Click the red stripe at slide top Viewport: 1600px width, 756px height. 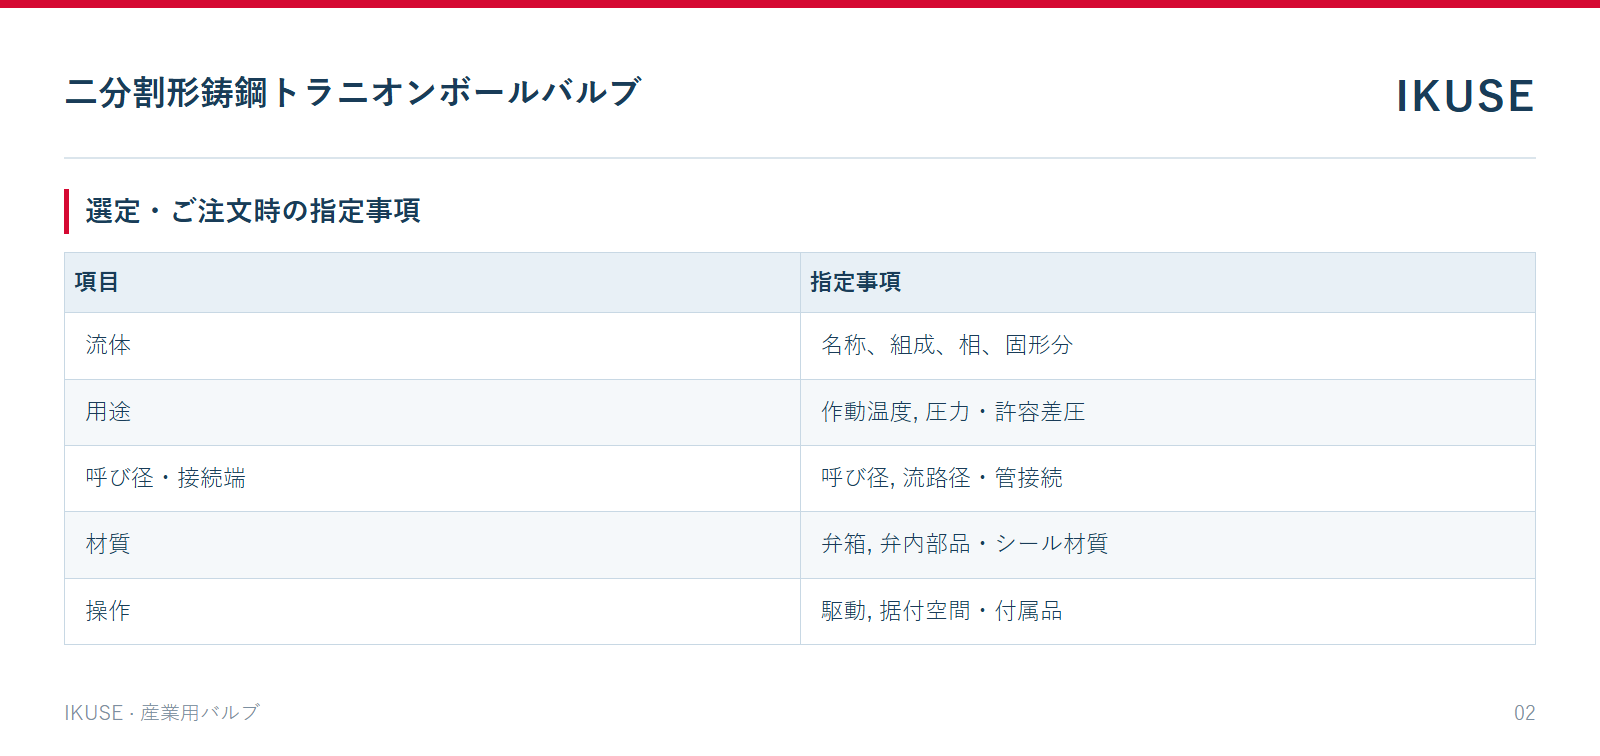800,4
